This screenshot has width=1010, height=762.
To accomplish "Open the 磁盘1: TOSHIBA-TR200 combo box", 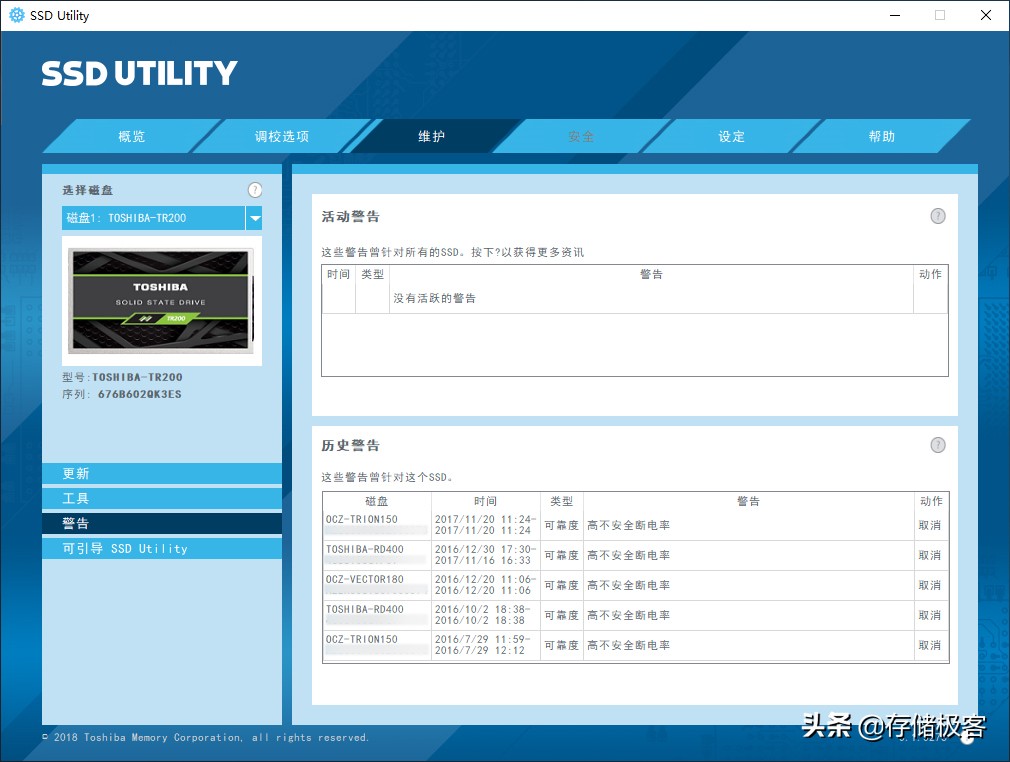I will pyautogui.click(x=153, y=218).
